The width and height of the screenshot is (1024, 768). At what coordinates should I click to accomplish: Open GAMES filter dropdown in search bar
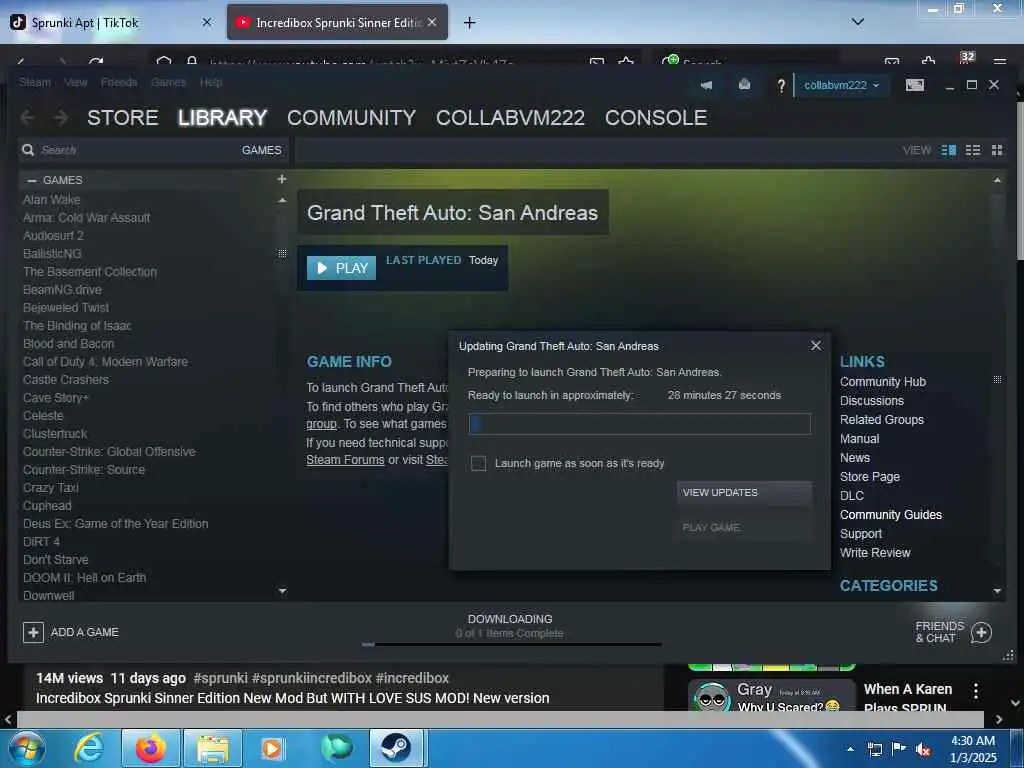(261, 150)
